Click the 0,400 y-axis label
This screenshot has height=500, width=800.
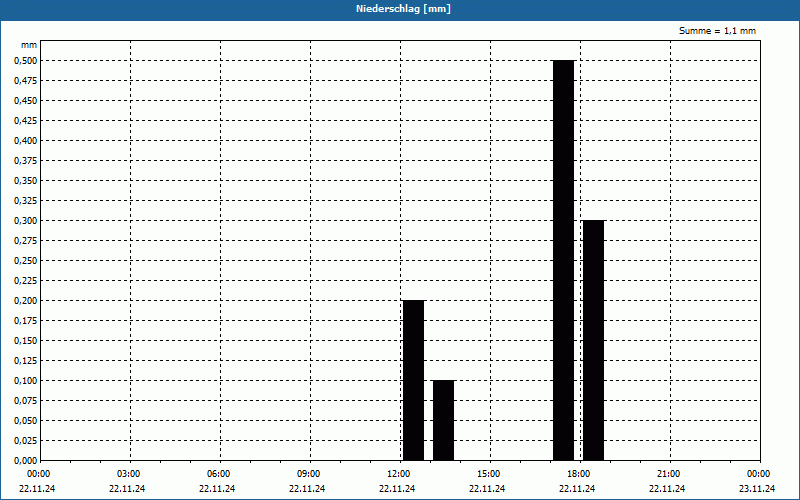pyautogui.click(x=26, y=141)
